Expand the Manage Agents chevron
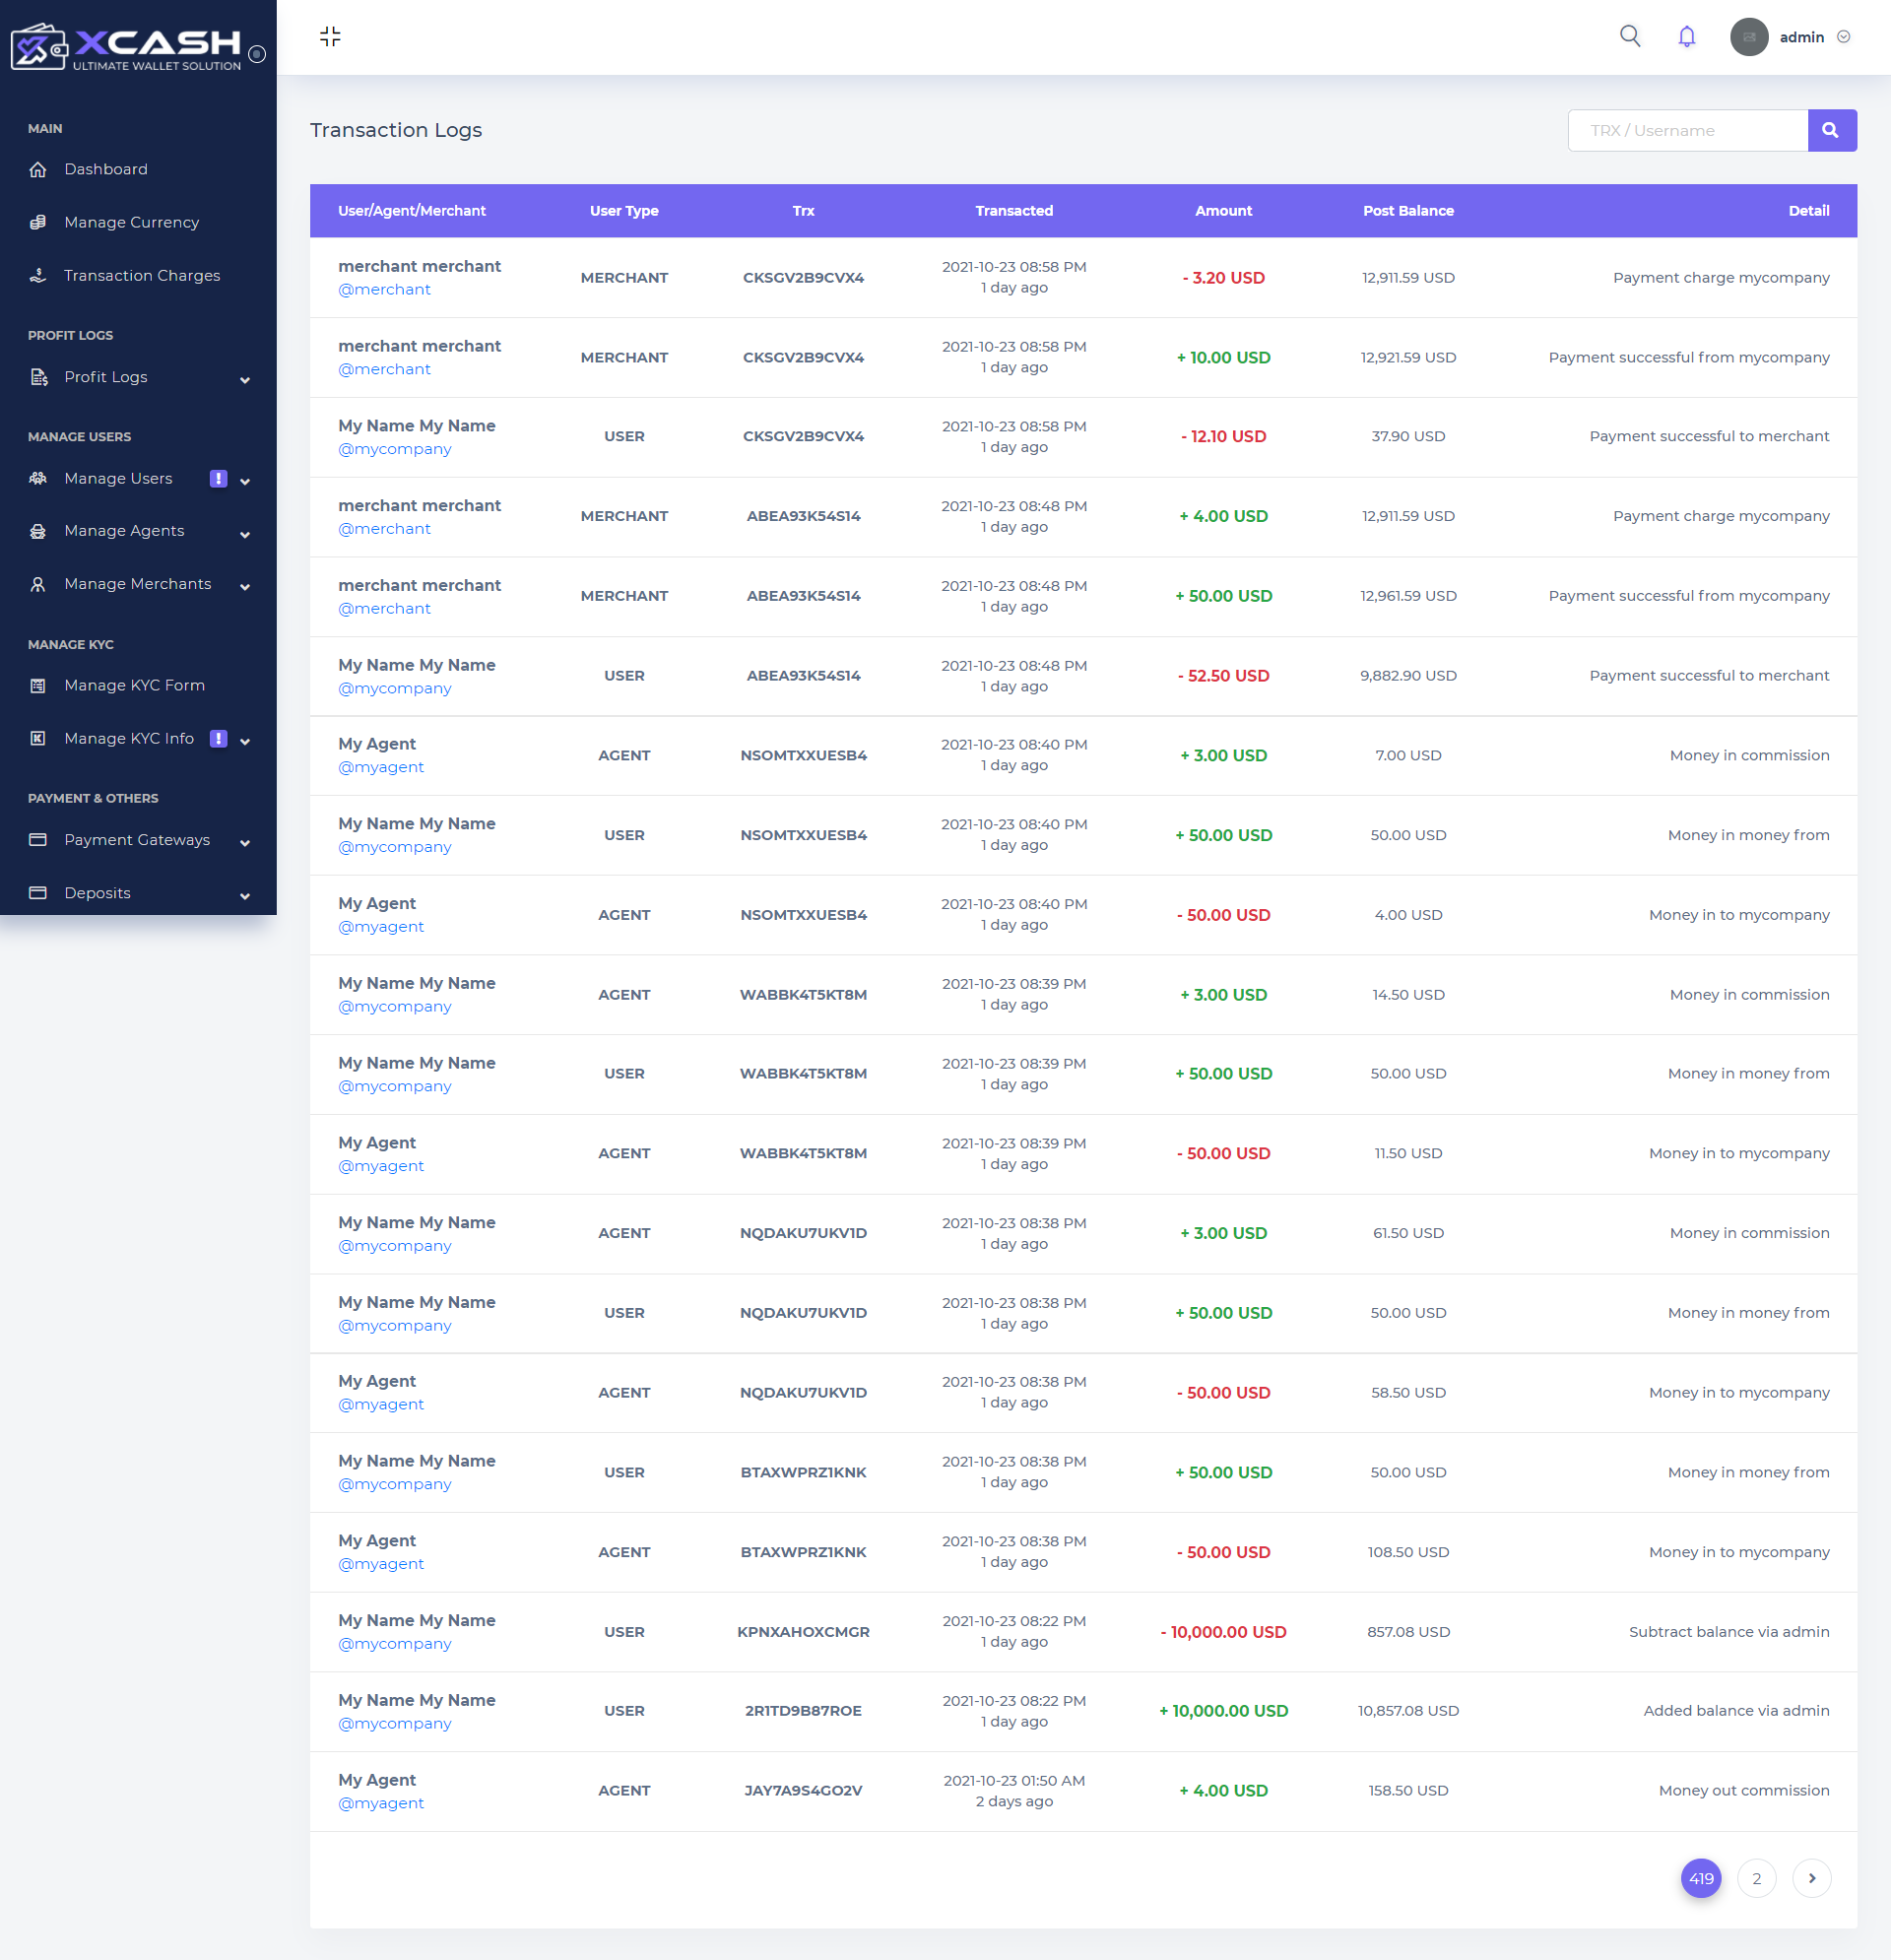This screenshot has width=1891, height=1960. click(245, 534)
